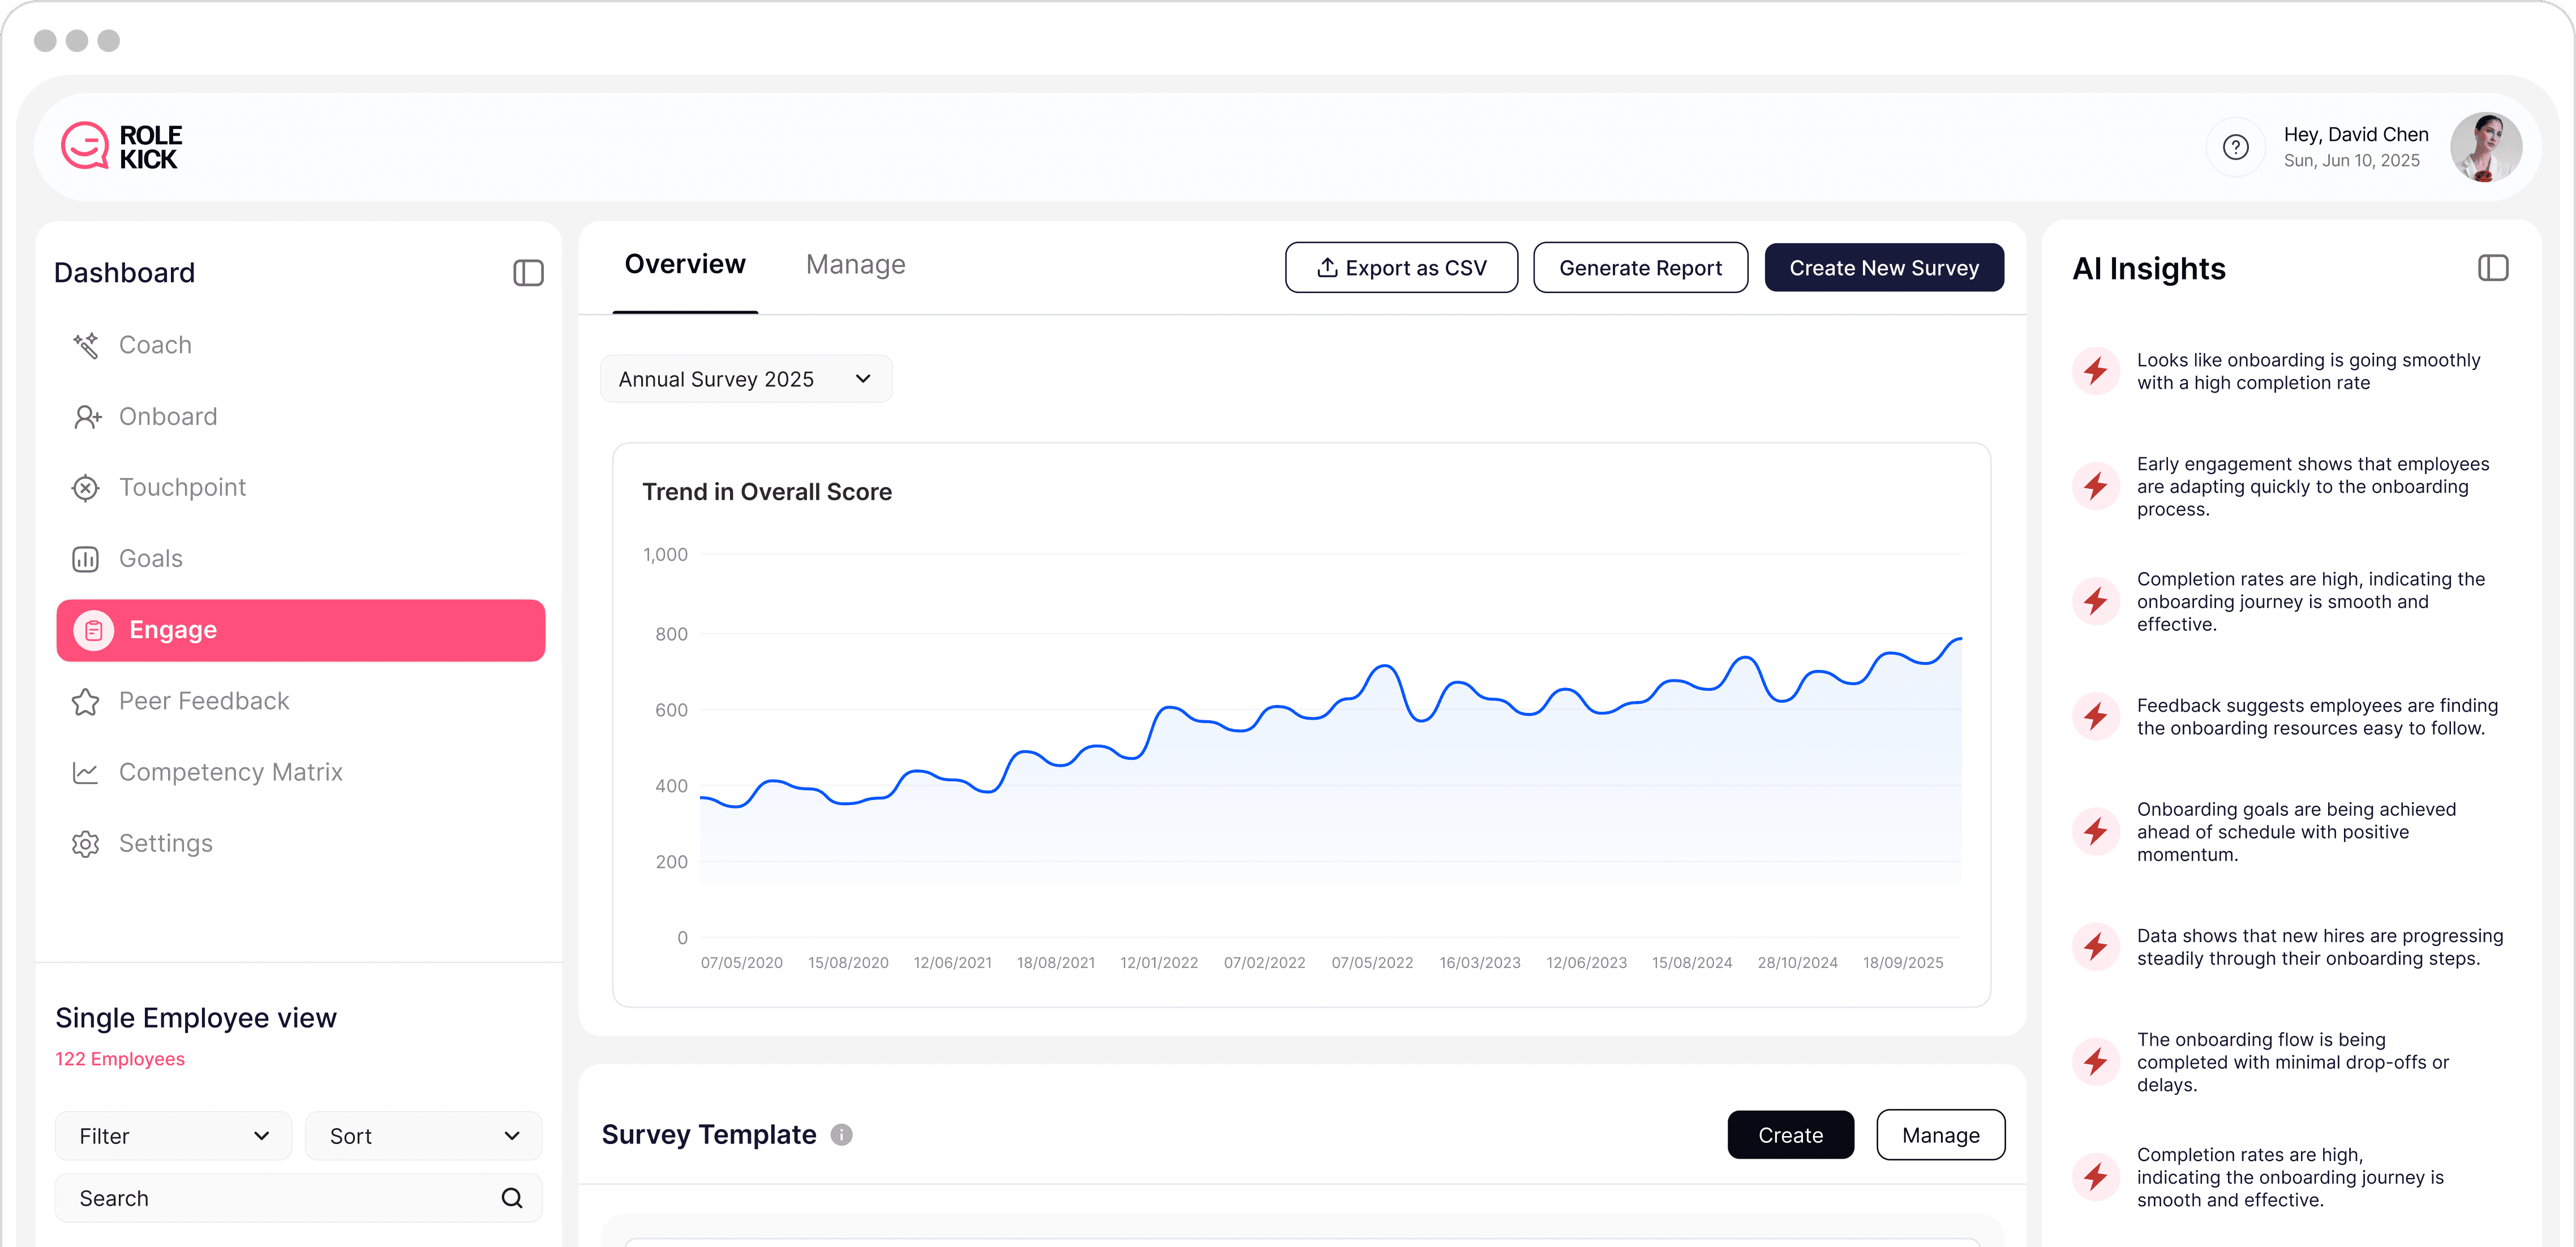
Task: Click the Survey Template info icon
Action: pos(841,1135)
